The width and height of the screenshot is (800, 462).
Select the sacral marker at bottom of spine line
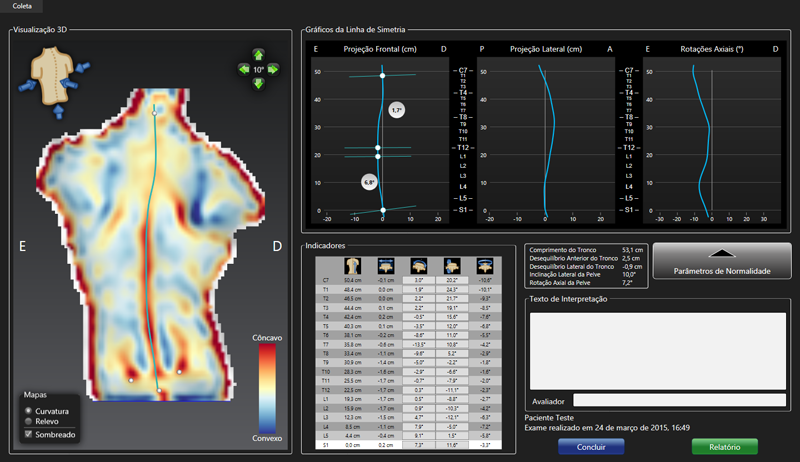click(159, 391)
